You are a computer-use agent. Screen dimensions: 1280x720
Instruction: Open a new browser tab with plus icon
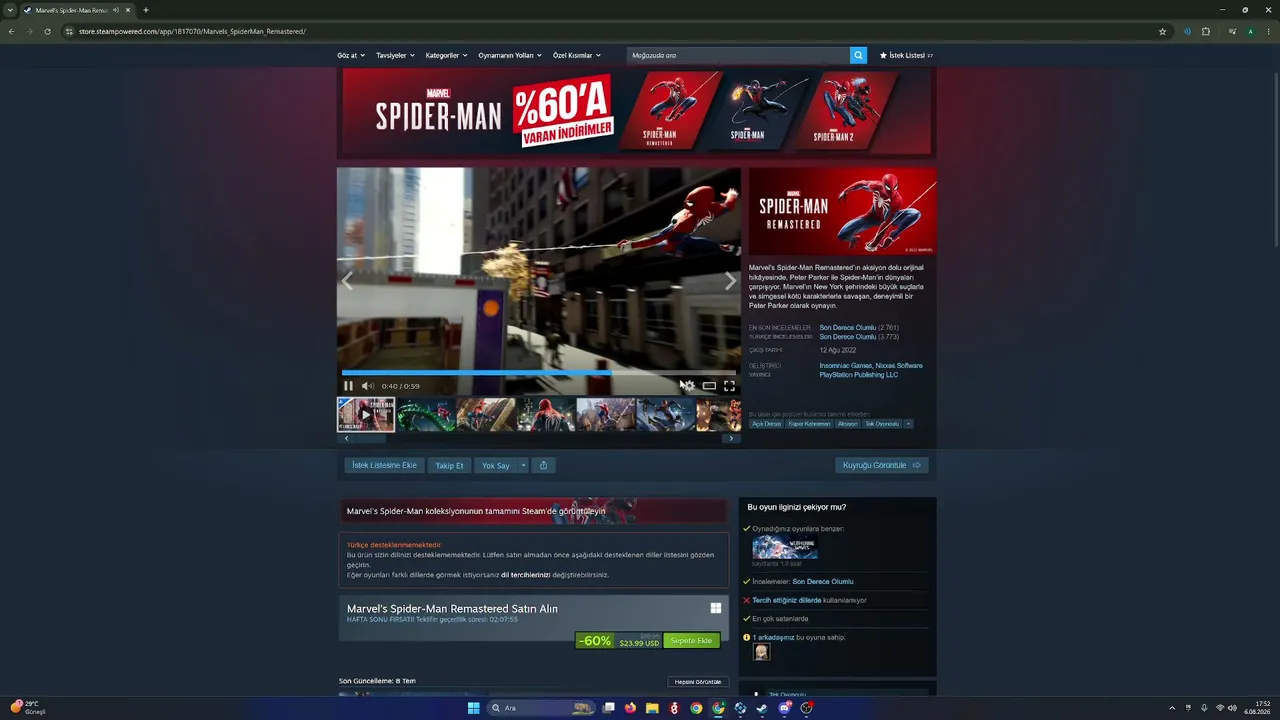click(x=145, y=10)
